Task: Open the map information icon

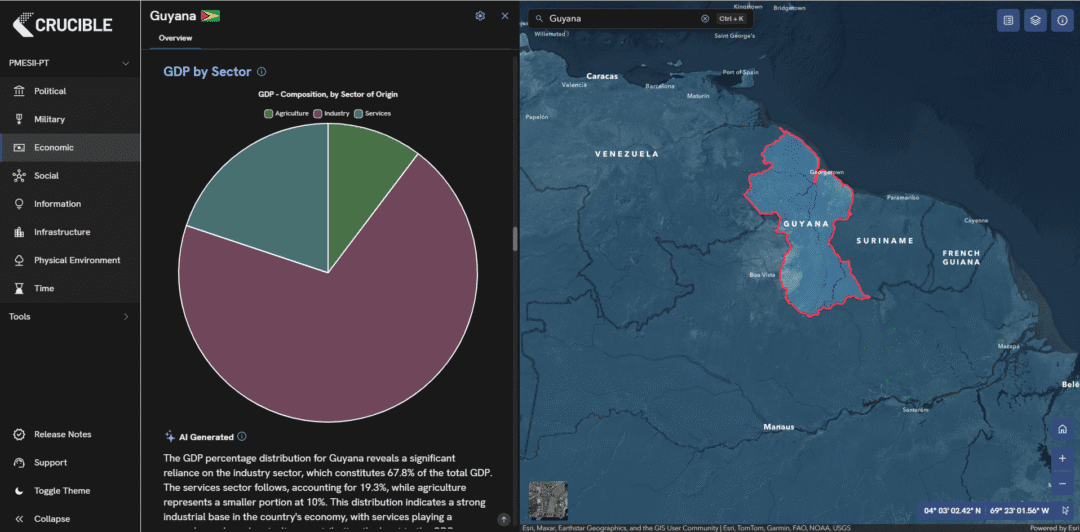Action: (x=1062, y=20)
